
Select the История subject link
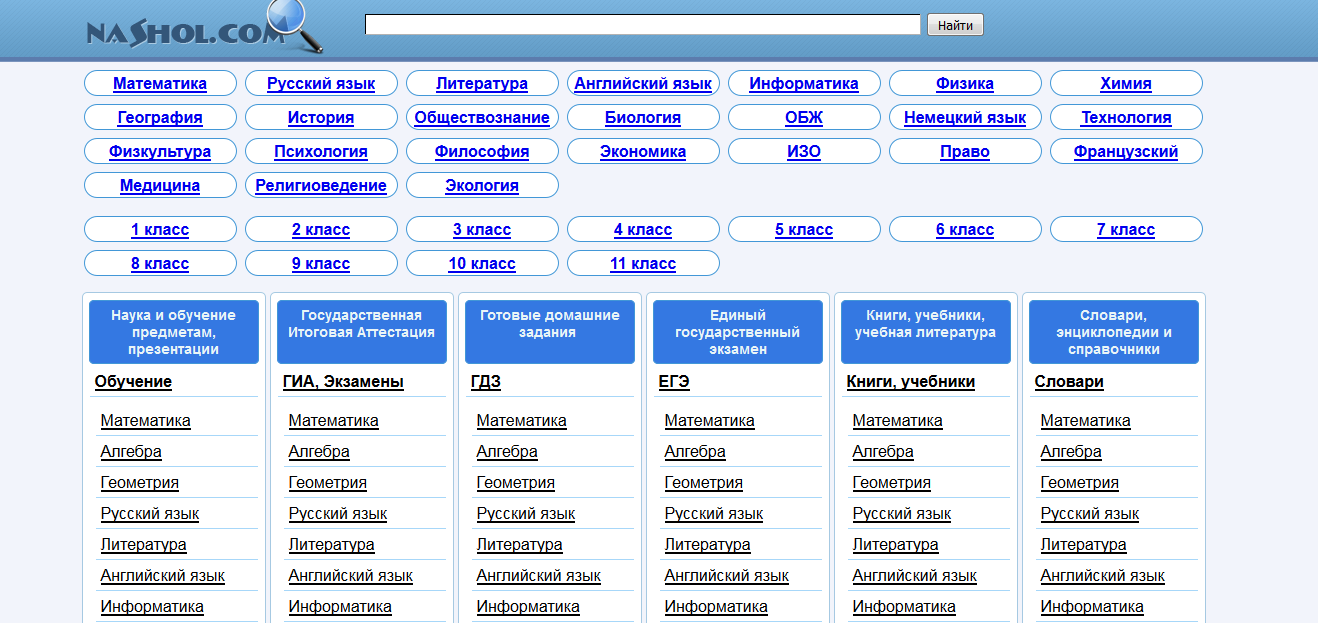click(321, 118)
